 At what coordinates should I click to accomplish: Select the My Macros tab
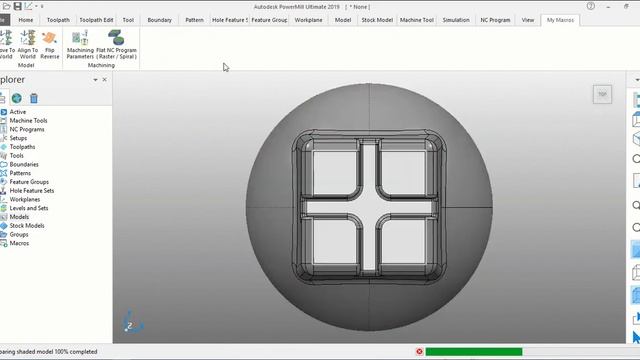(x=560, y=20)
